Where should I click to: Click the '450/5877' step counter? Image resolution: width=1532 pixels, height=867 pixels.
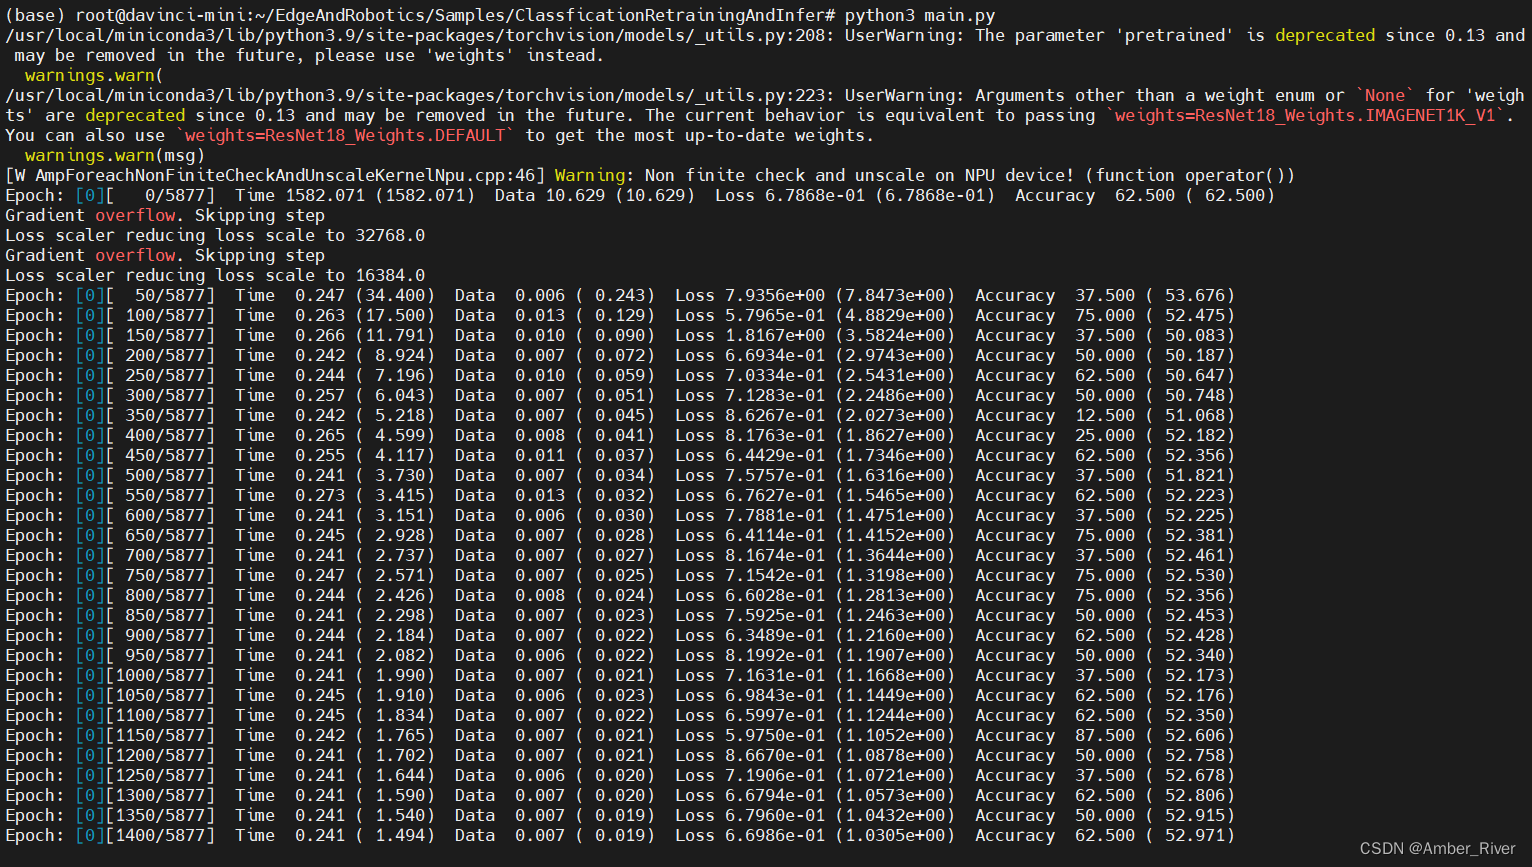click(165, 455)
